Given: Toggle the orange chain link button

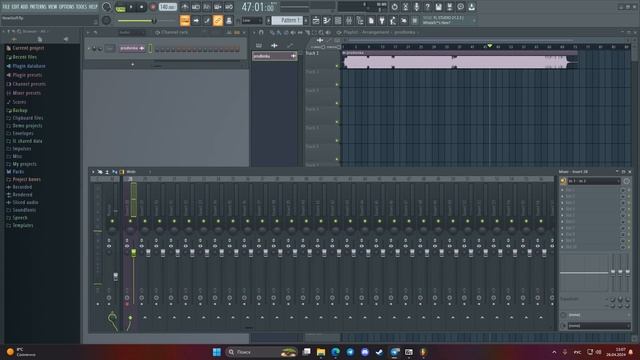Looking at the screenshot, I should (218, 20).
